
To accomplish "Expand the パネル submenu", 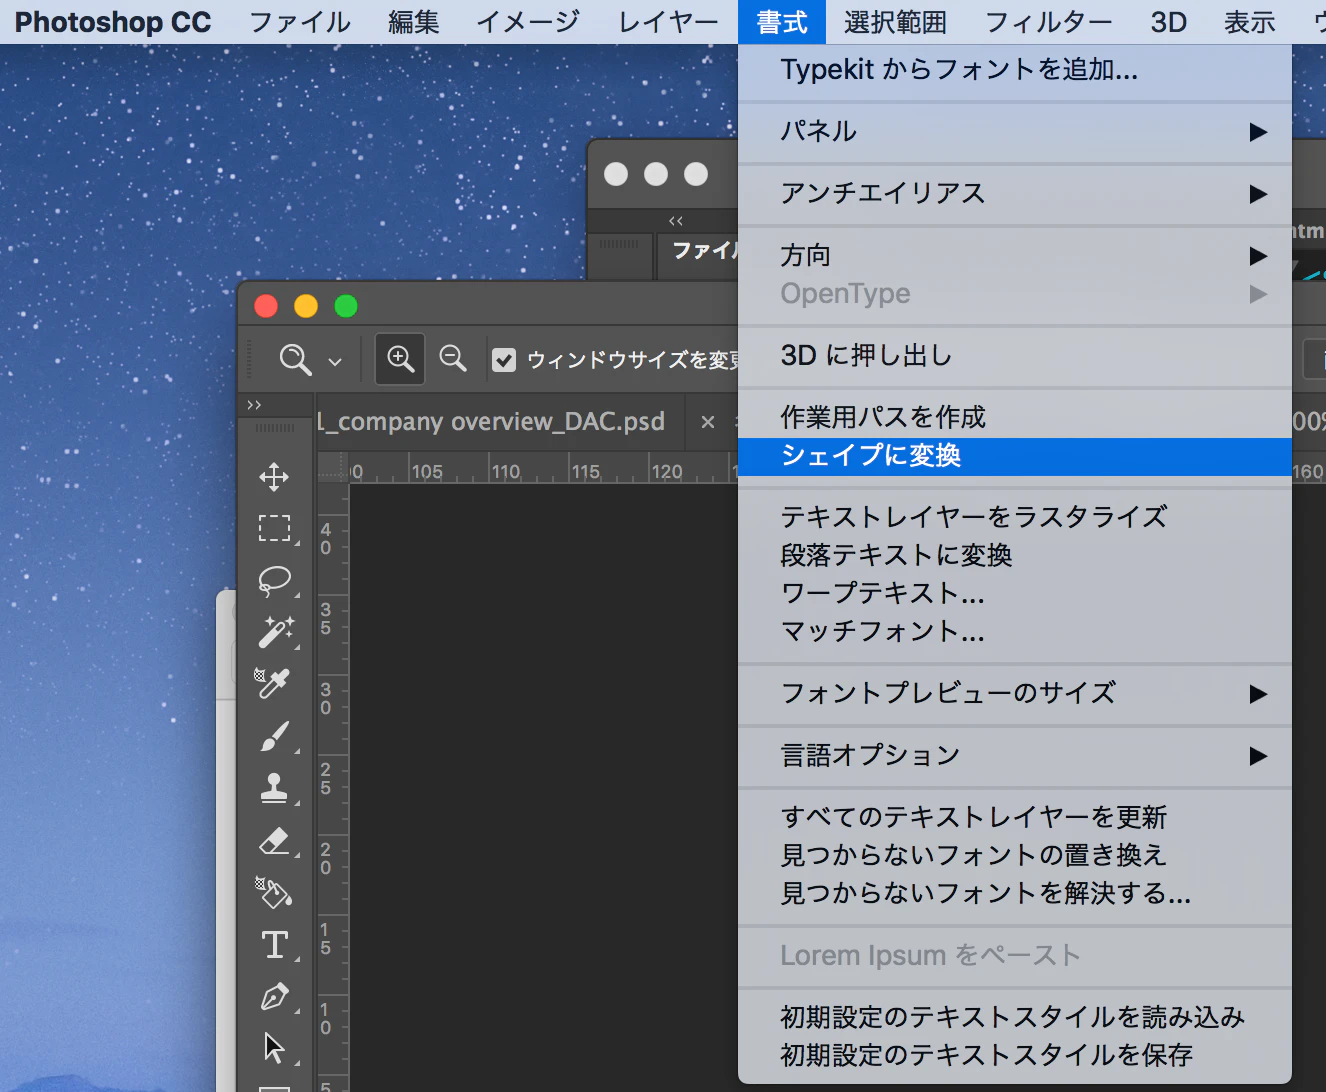I will pyautogui.click(x=1015, y=131).
